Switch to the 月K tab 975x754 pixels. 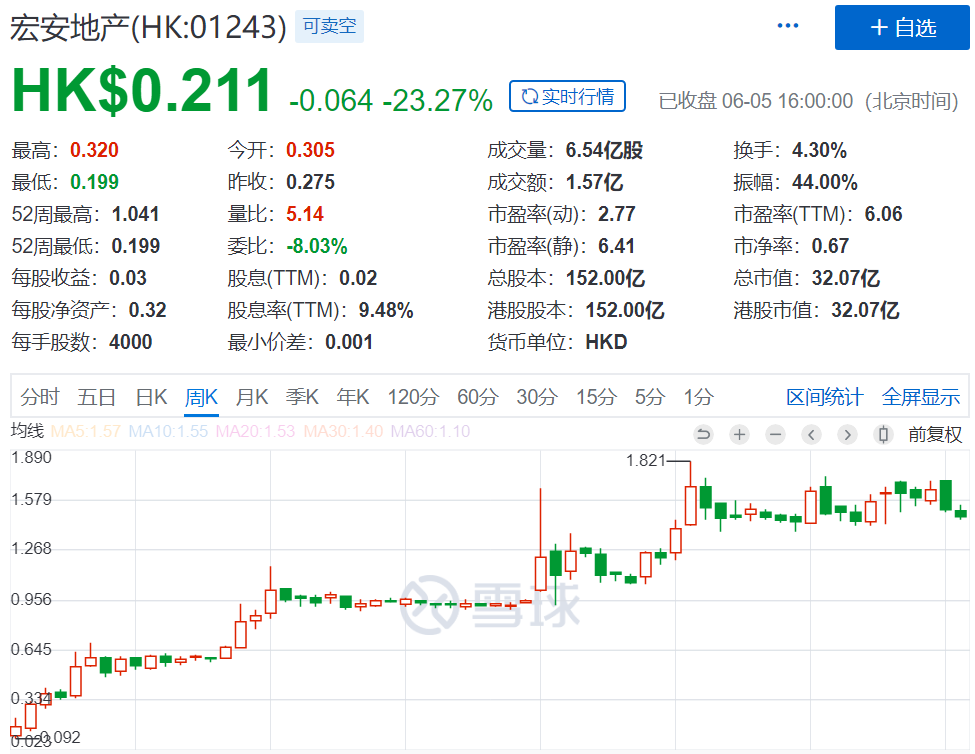pyautogui.click(x=251, y=397)
